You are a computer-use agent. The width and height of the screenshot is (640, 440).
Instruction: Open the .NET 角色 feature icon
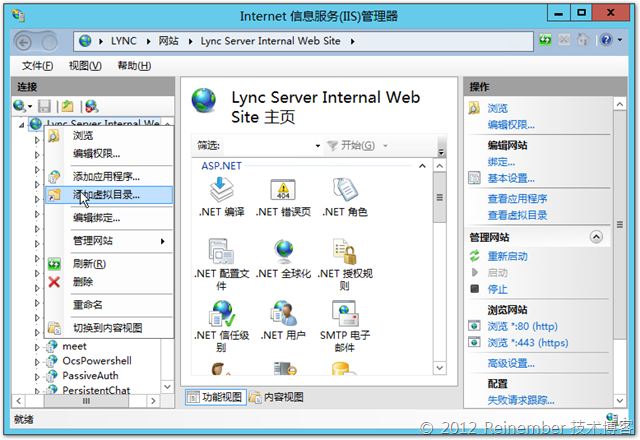click(345, 190)
